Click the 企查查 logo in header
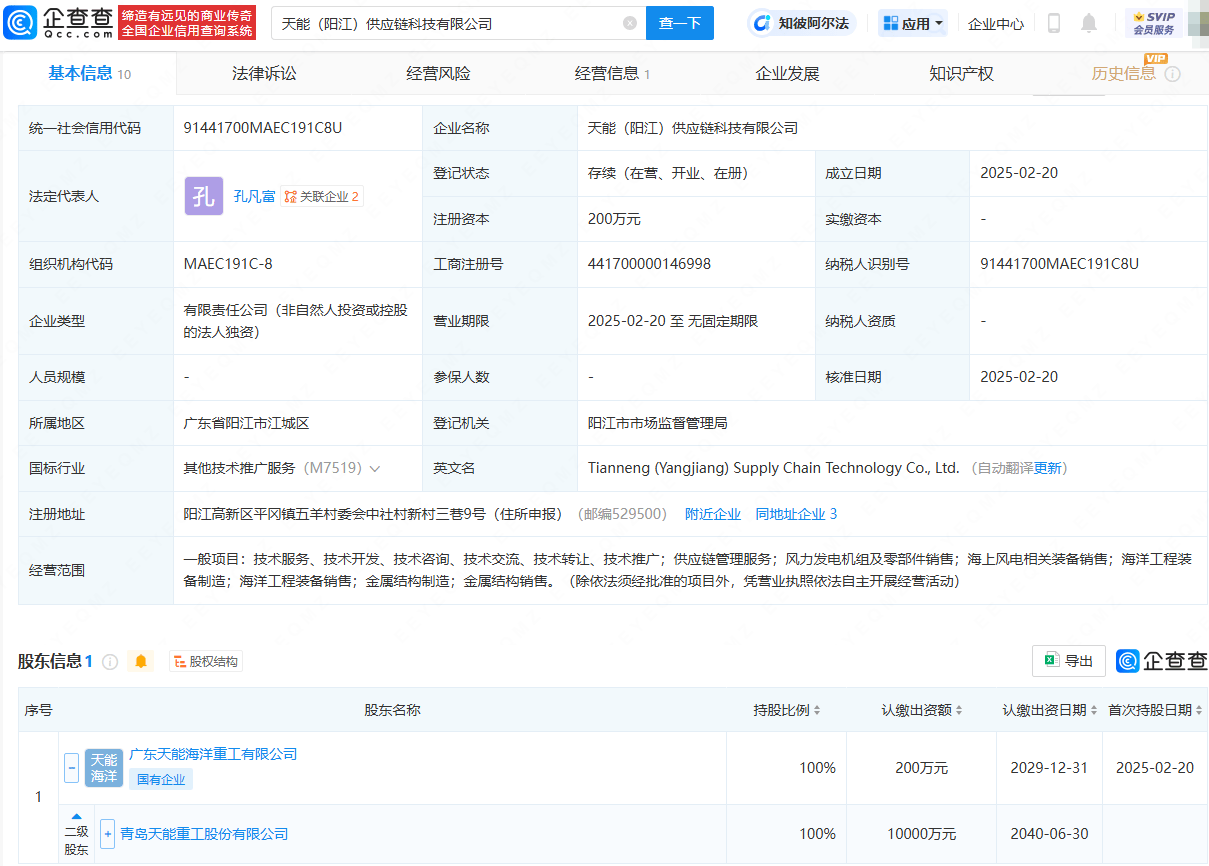Screen dimensions: 1209x866 pos(59,22)
